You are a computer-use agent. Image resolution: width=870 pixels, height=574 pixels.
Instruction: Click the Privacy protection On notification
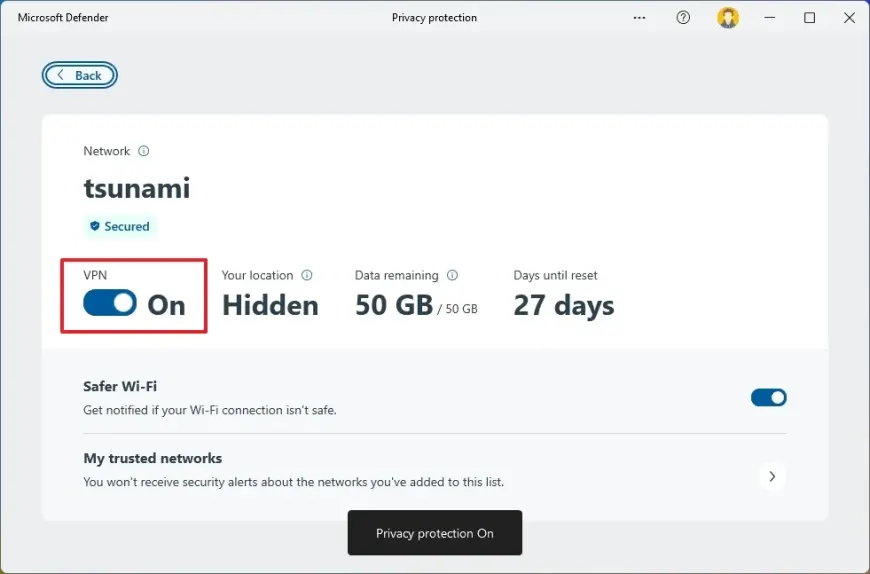pos(435,533)
